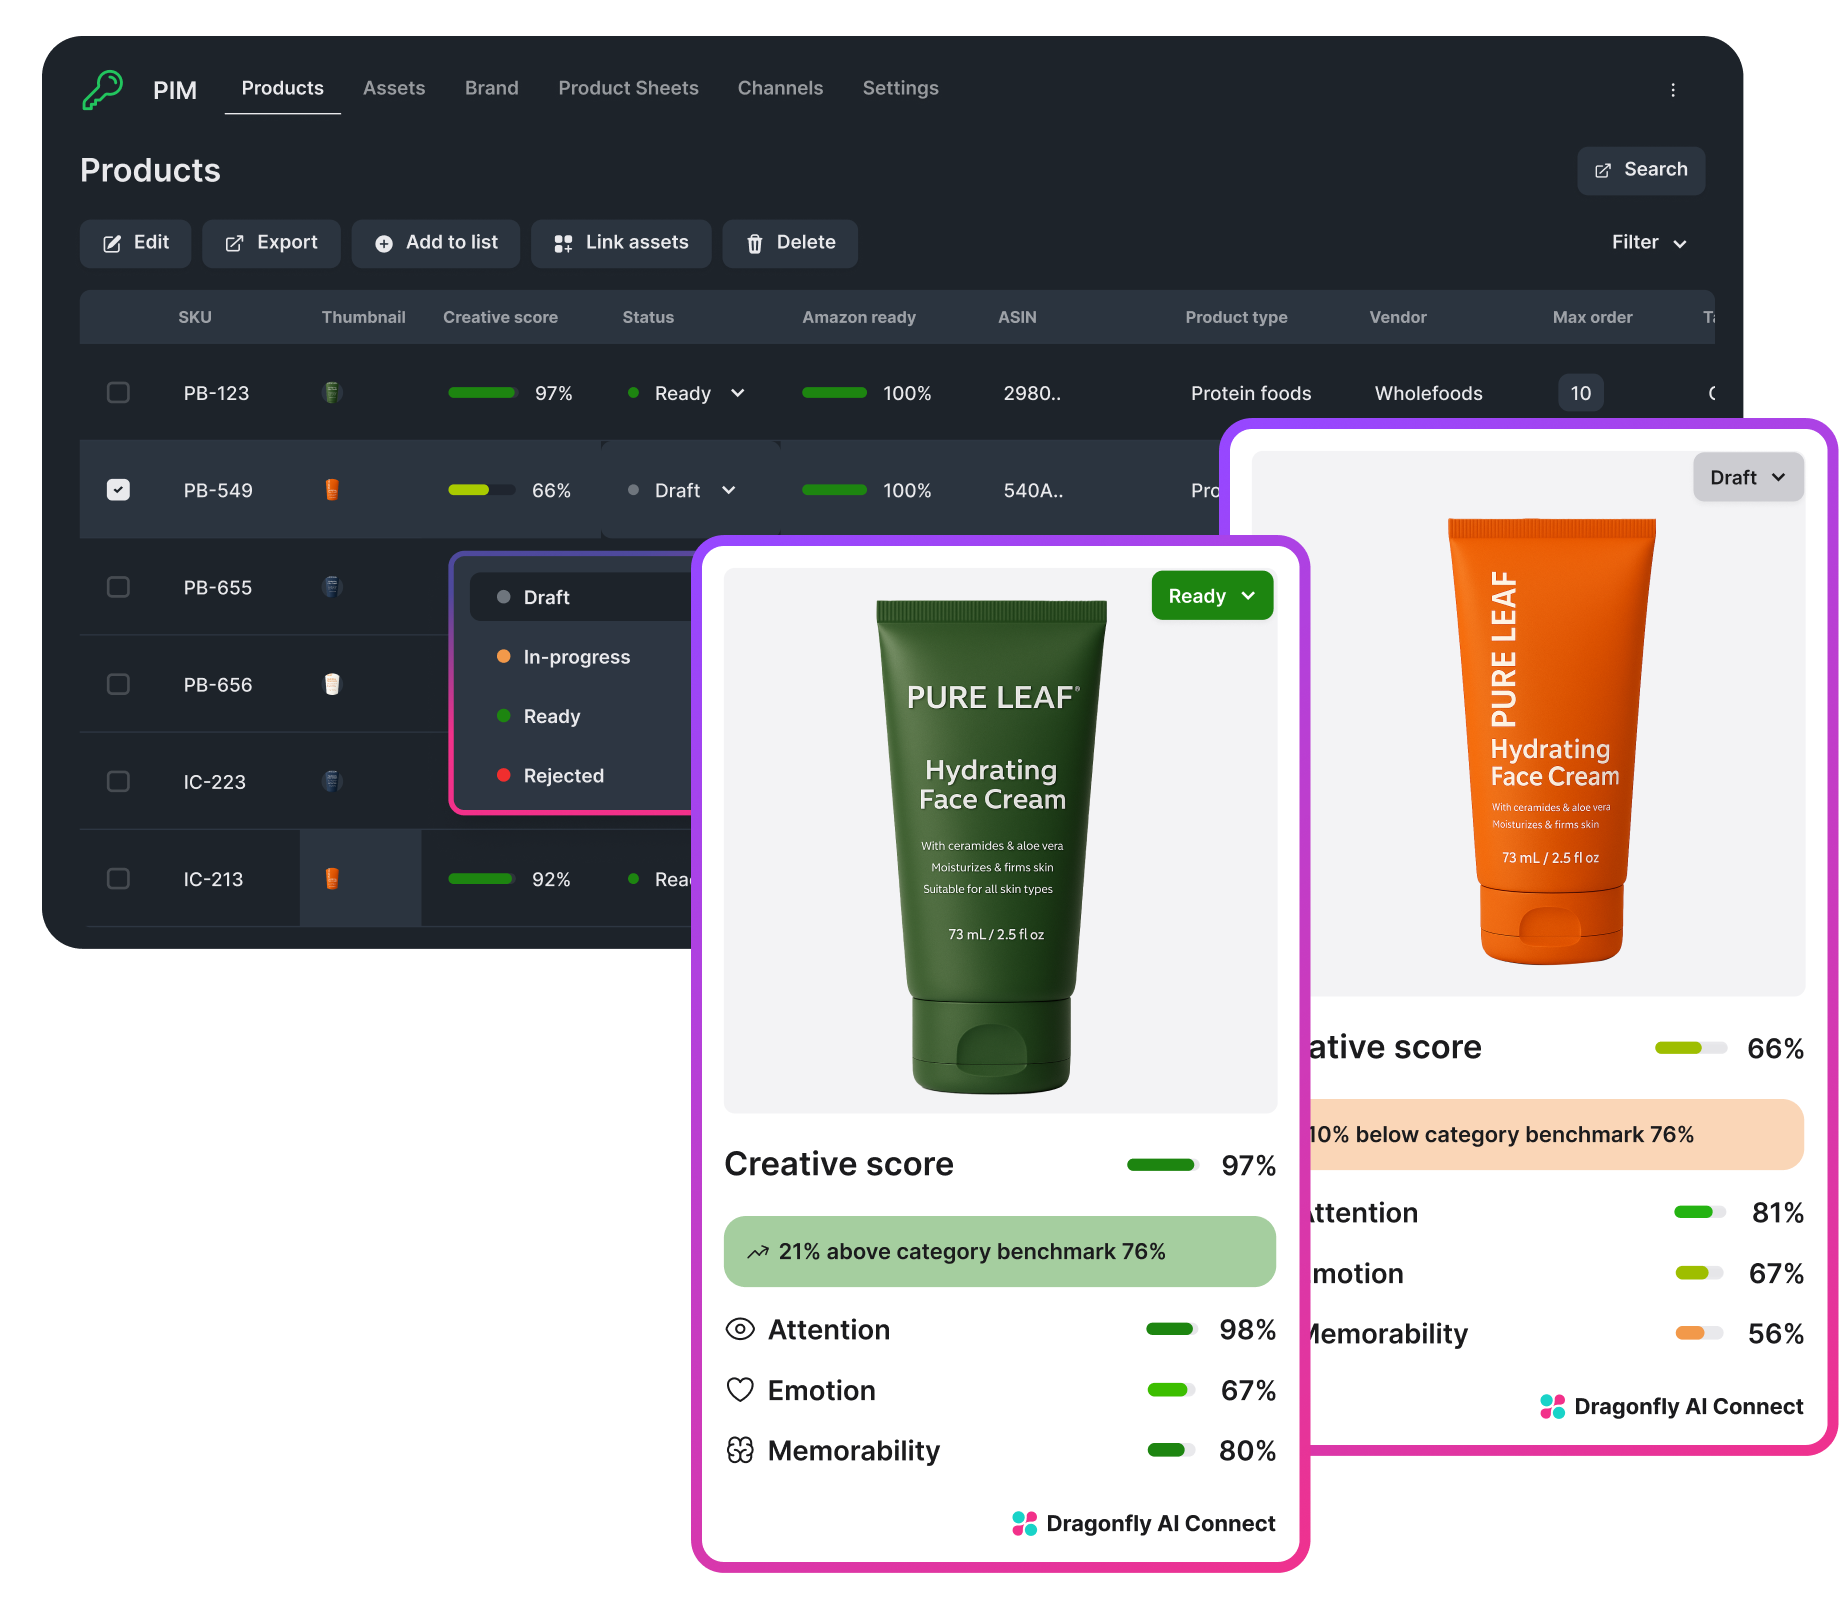Click the trending-up benchmark arrow icon
Viewport: 1842px width, 1599px height.
(x=758, y=1252)
